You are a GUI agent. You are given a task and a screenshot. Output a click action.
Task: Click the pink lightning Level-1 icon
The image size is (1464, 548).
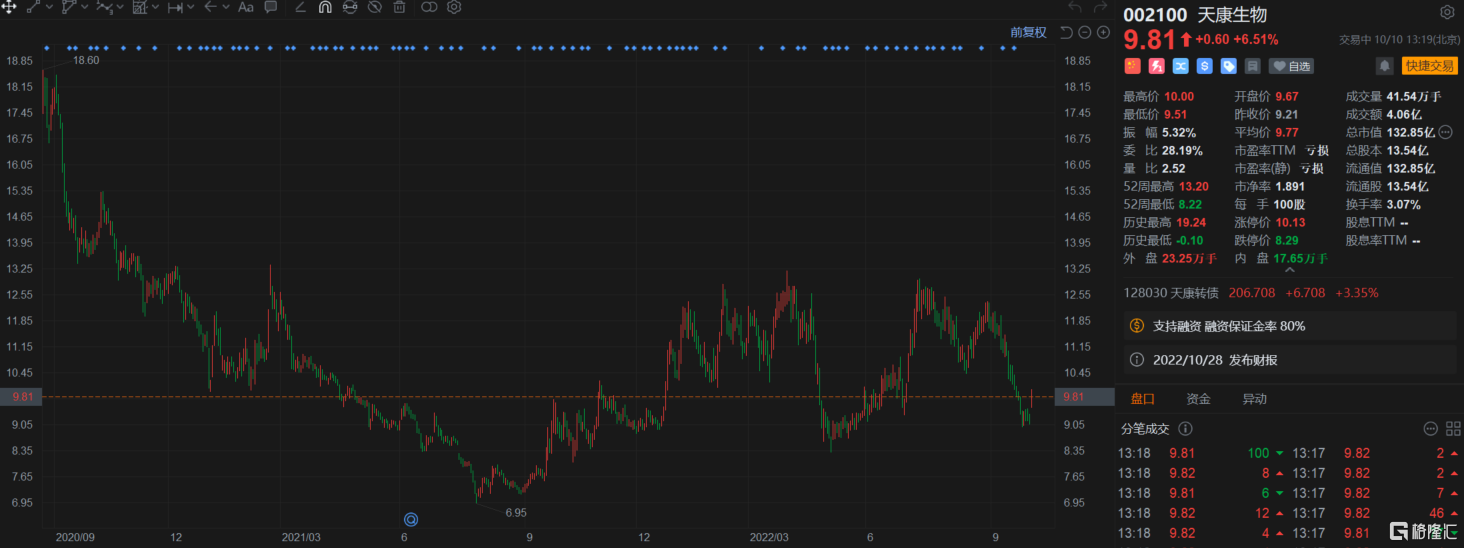[x=1156, y=66]
